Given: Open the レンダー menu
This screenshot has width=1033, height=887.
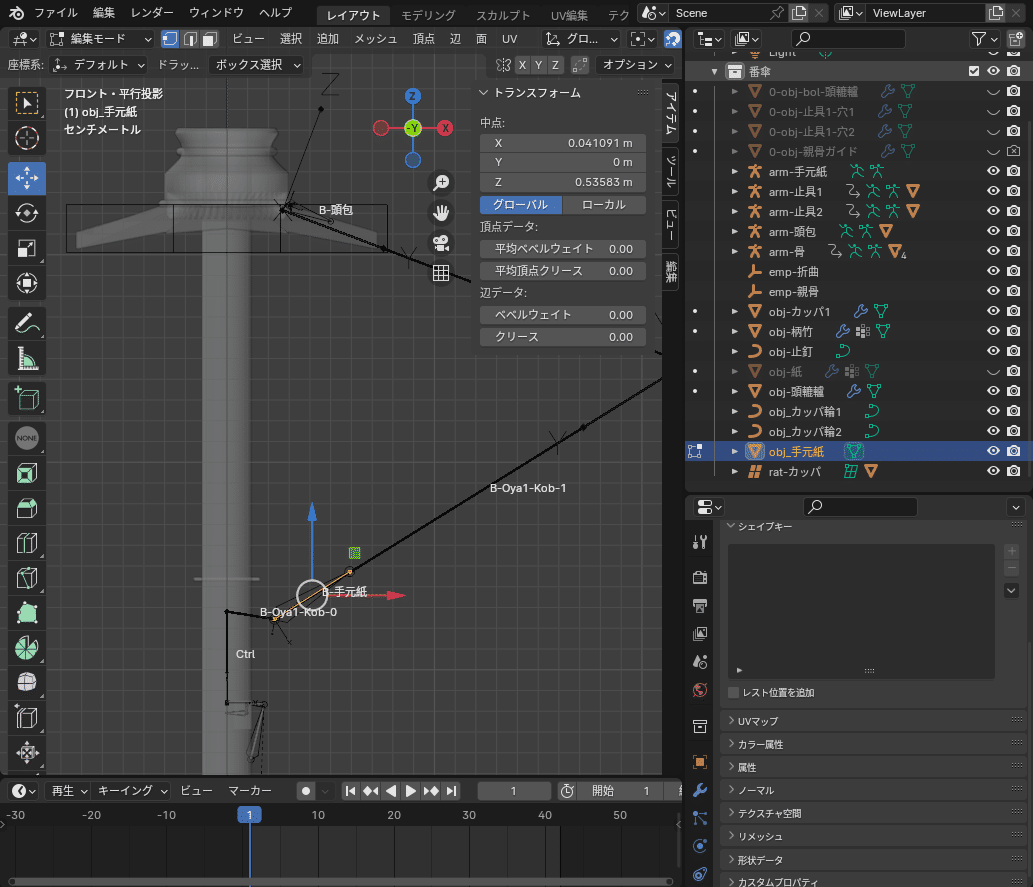Looking at the screenshot, I should click(152, 13).
